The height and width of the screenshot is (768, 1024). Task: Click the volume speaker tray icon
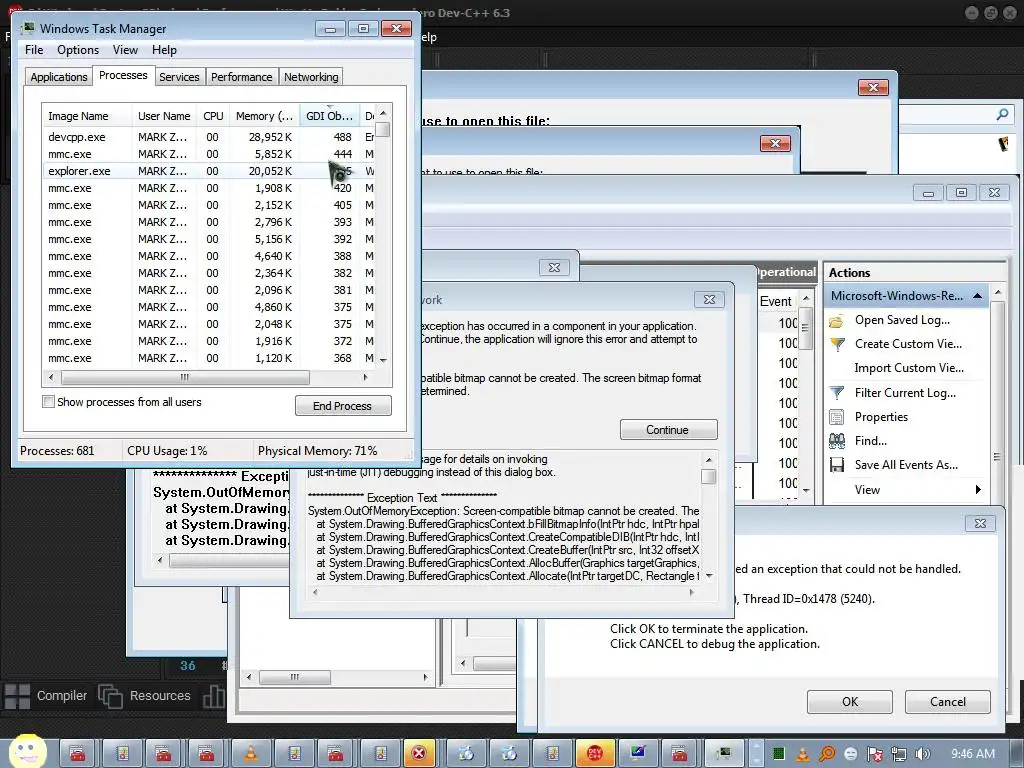923,754
